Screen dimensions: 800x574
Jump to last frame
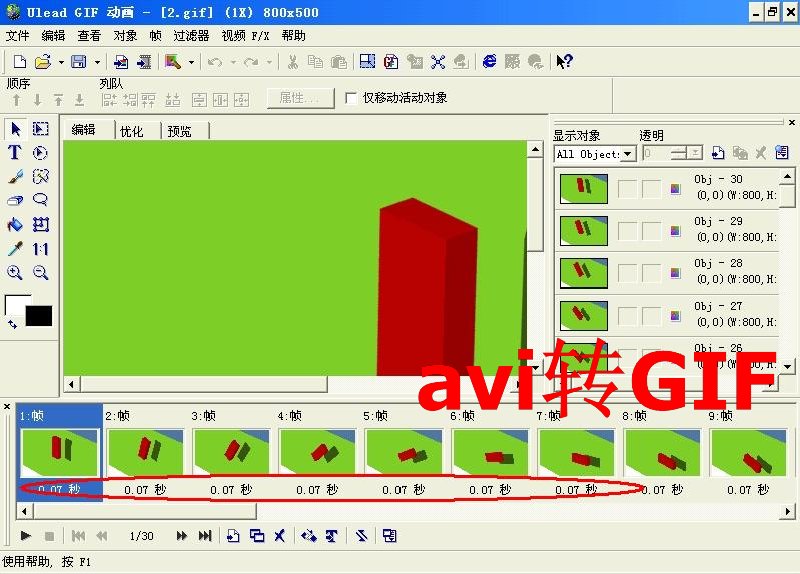(205, 536)
